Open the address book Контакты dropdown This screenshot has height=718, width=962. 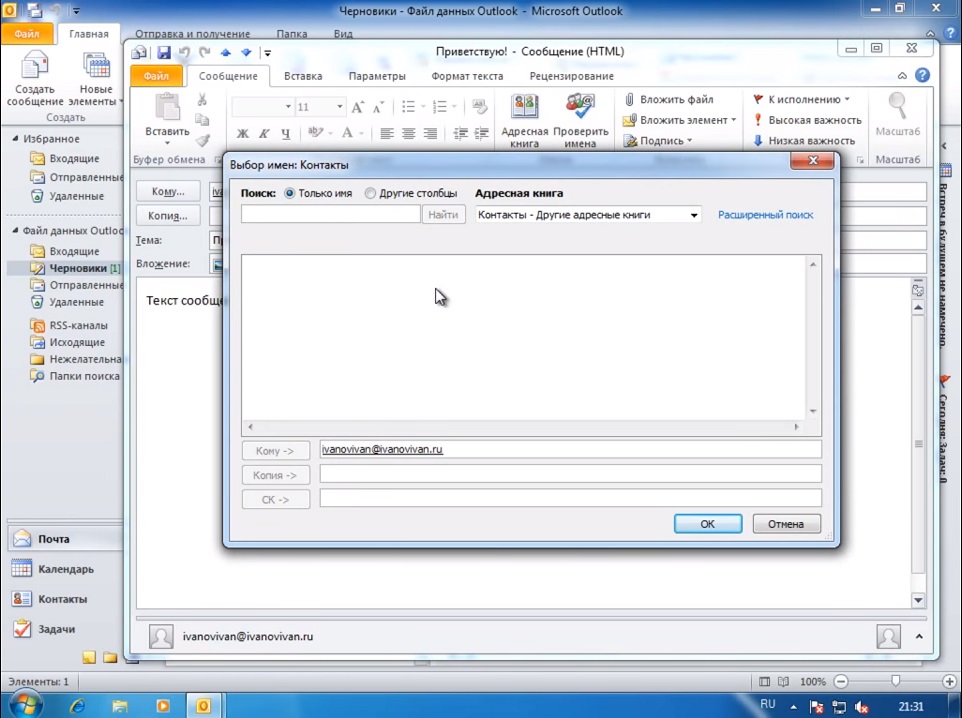point(694,215)
